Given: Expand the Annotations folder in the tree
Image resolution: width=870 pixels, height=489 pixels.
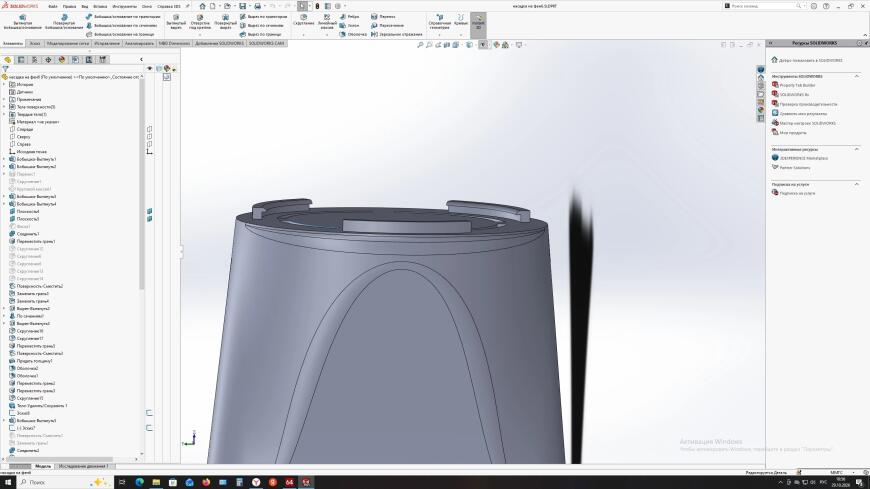Looking at the screenshot, I should [4, 99].
